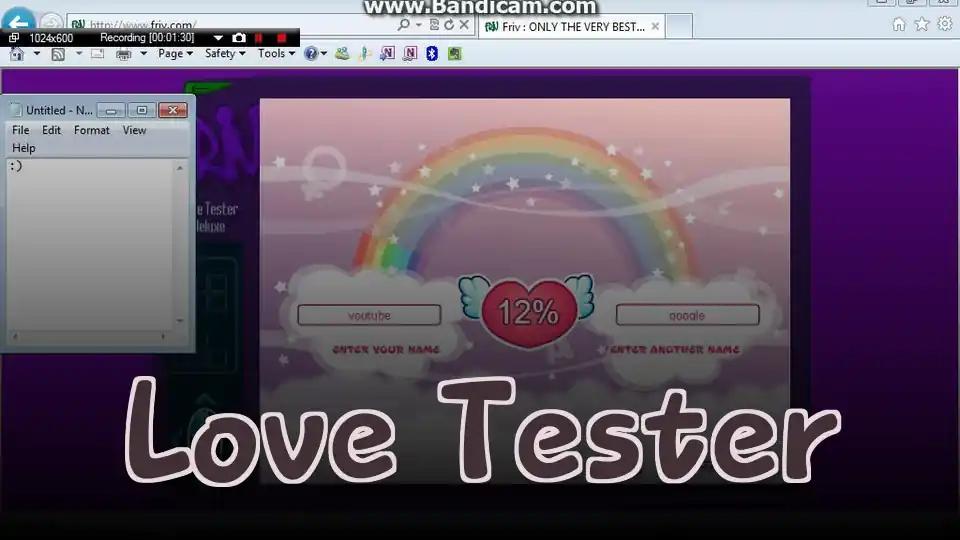Click the Send to OneNote icon

click(x=387, y=54)
